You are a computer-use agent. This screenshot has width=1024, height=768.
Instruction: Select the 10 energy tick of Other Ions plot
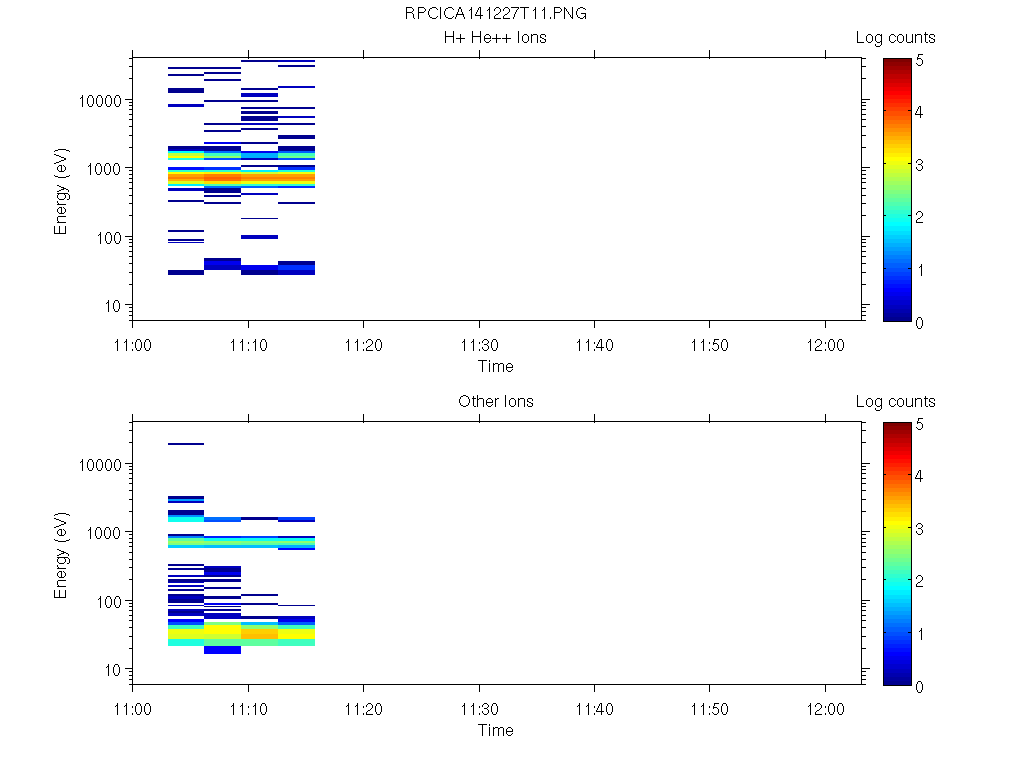tap(113, 670)
